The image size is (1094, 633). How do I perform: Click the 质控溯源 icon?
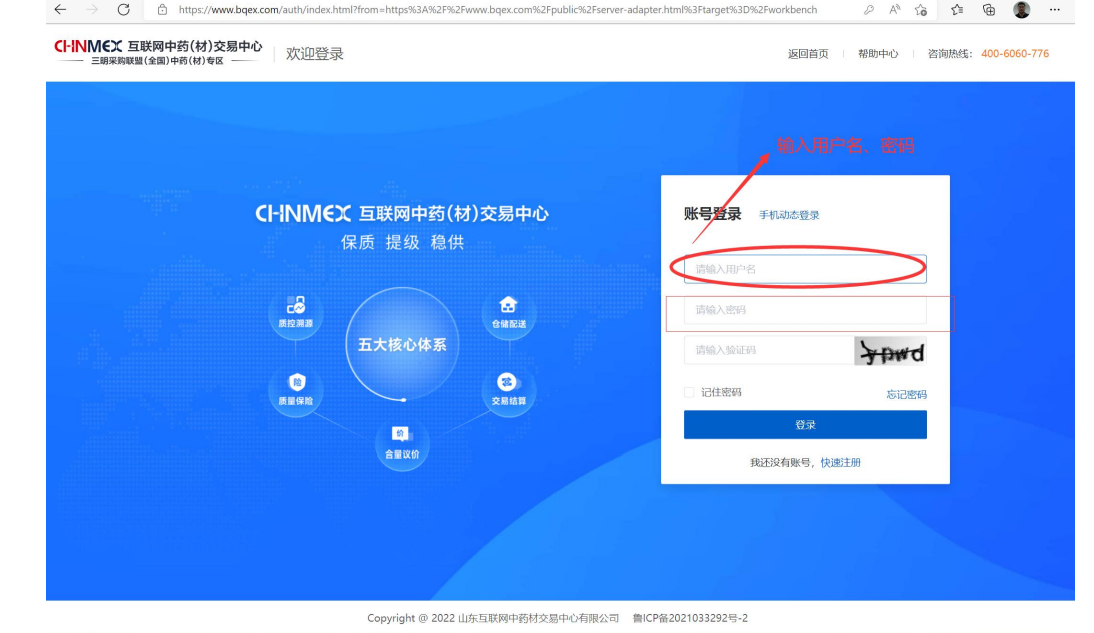(296, 312)
